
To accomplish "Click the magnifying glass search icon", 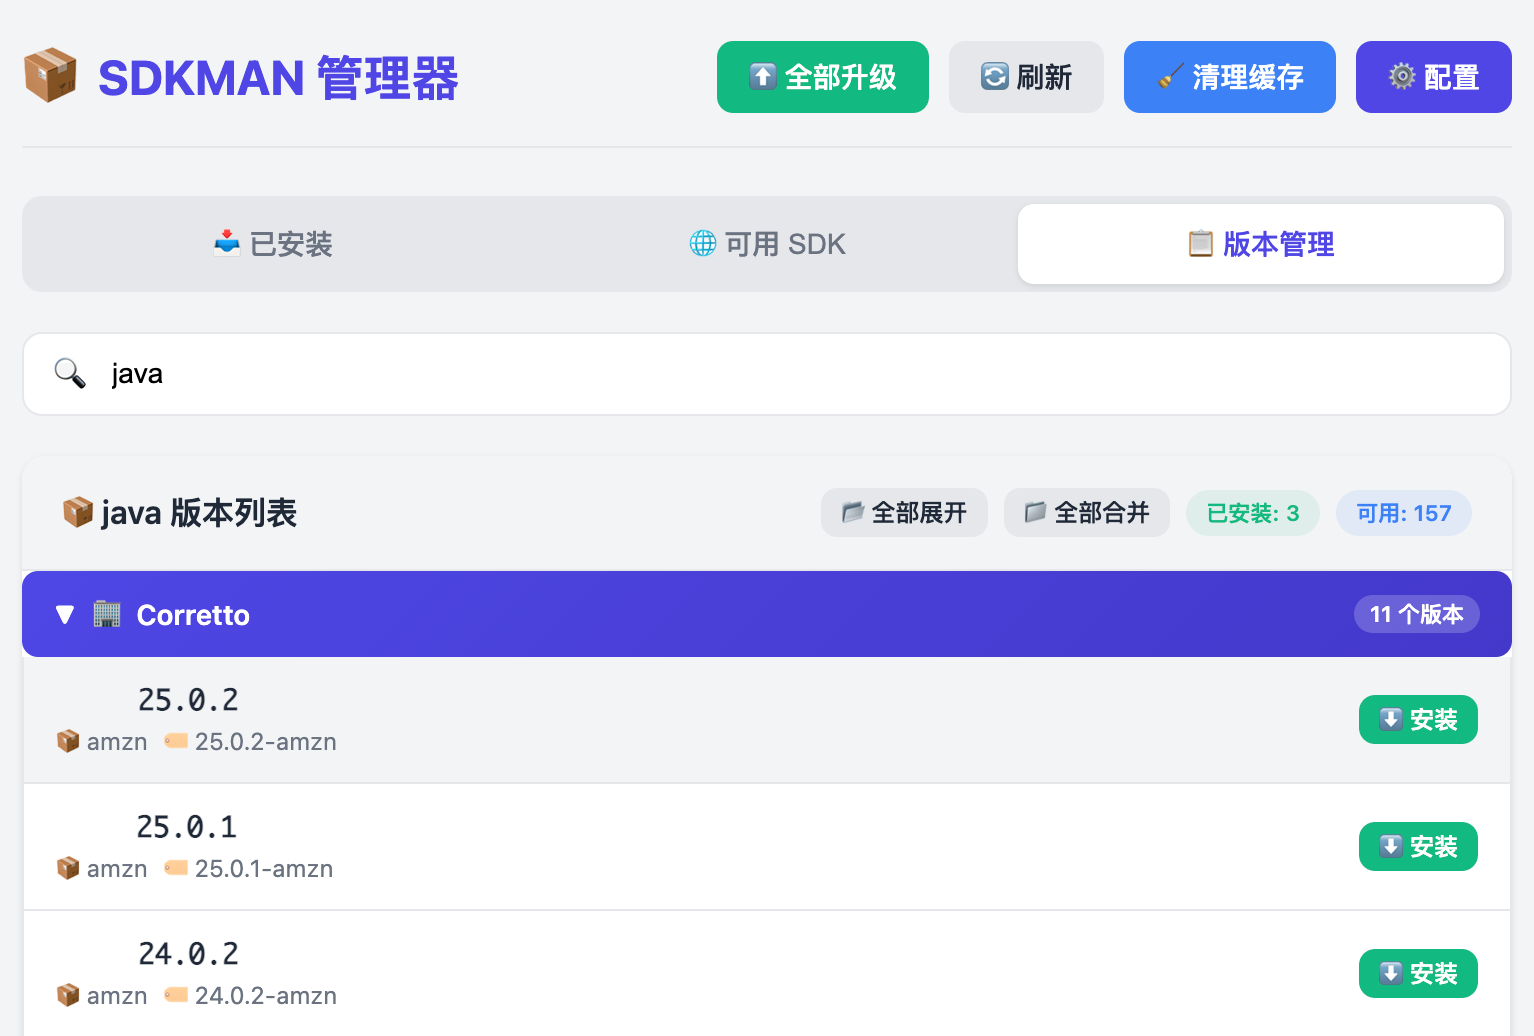I will tap(70, 374).
